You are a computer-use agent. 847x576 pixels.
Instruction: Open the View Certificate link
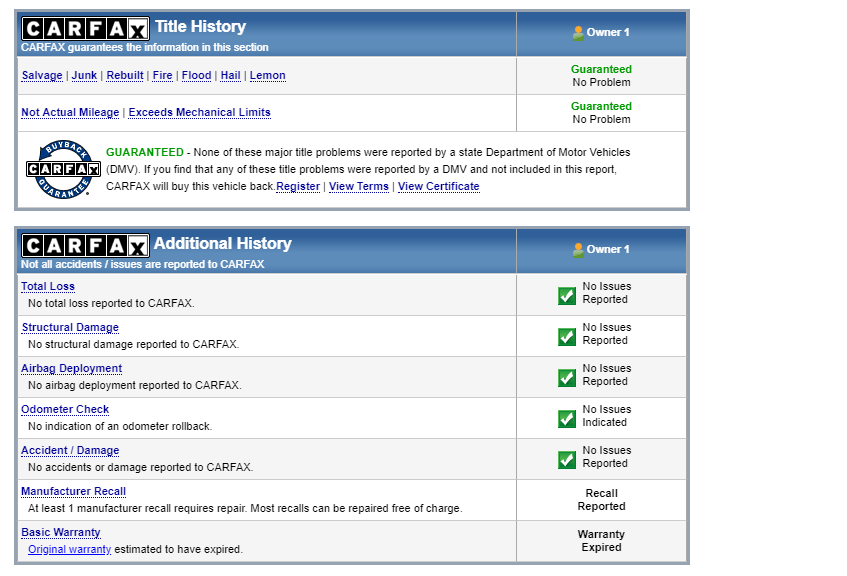pyautogui.click(x=439, y=186)
